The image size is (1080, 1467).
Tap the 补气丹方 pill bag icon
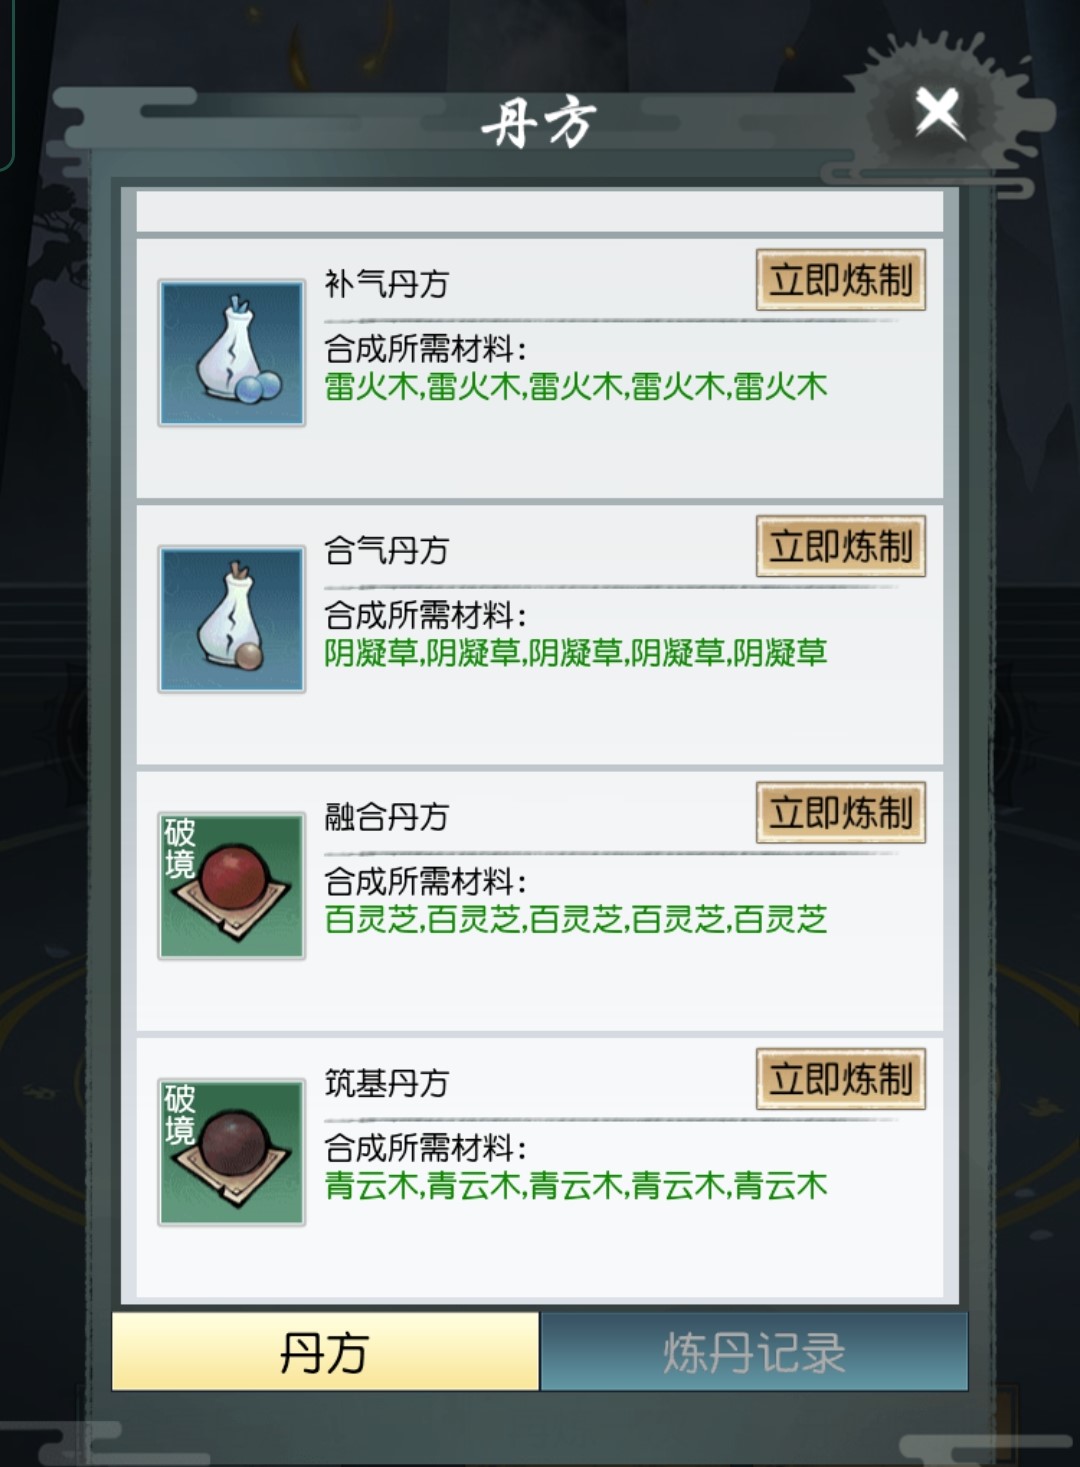point(231,353)
